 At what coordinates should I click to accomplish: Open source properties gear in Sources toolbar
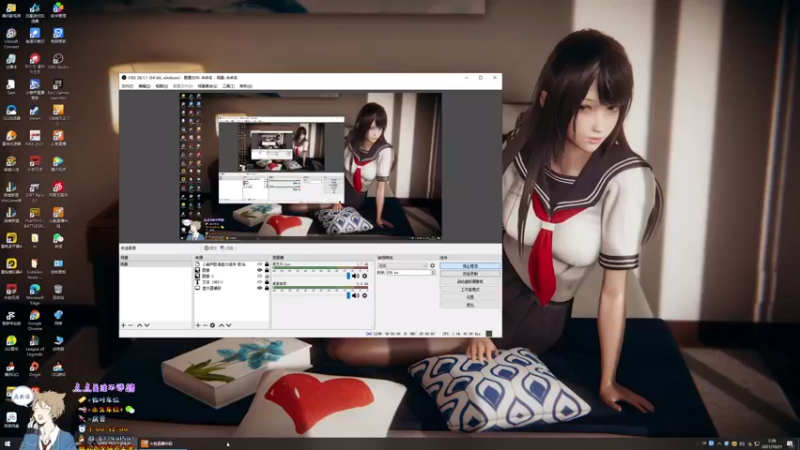(213, 325)
